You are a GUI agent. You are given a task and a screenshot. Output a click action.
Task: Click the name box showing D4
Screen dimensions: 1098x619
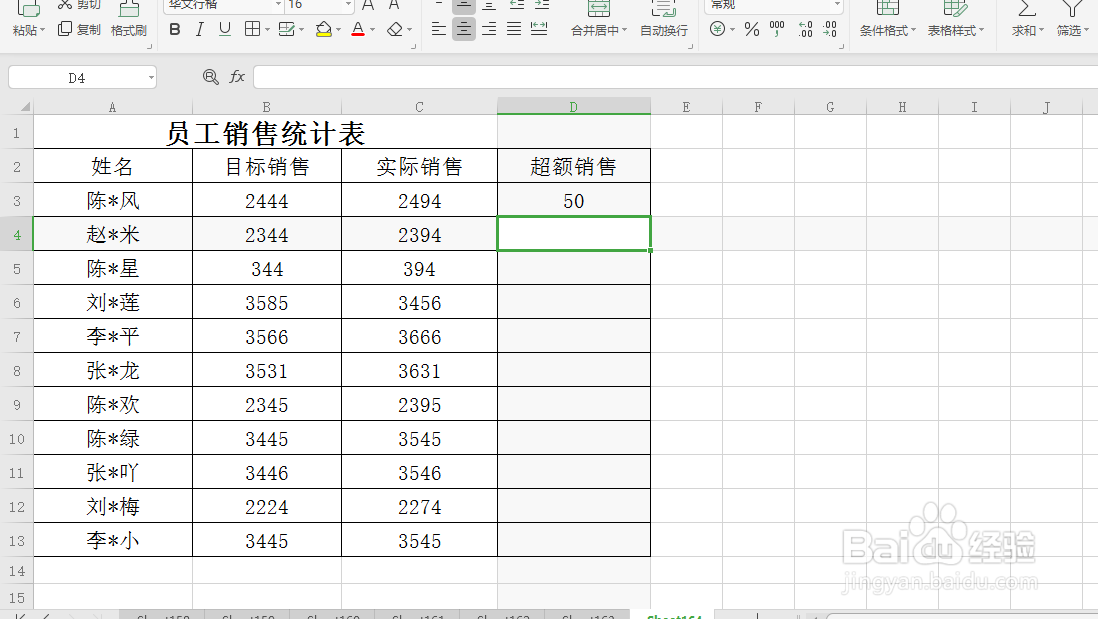pyautogui.click(x=77, y=78)
